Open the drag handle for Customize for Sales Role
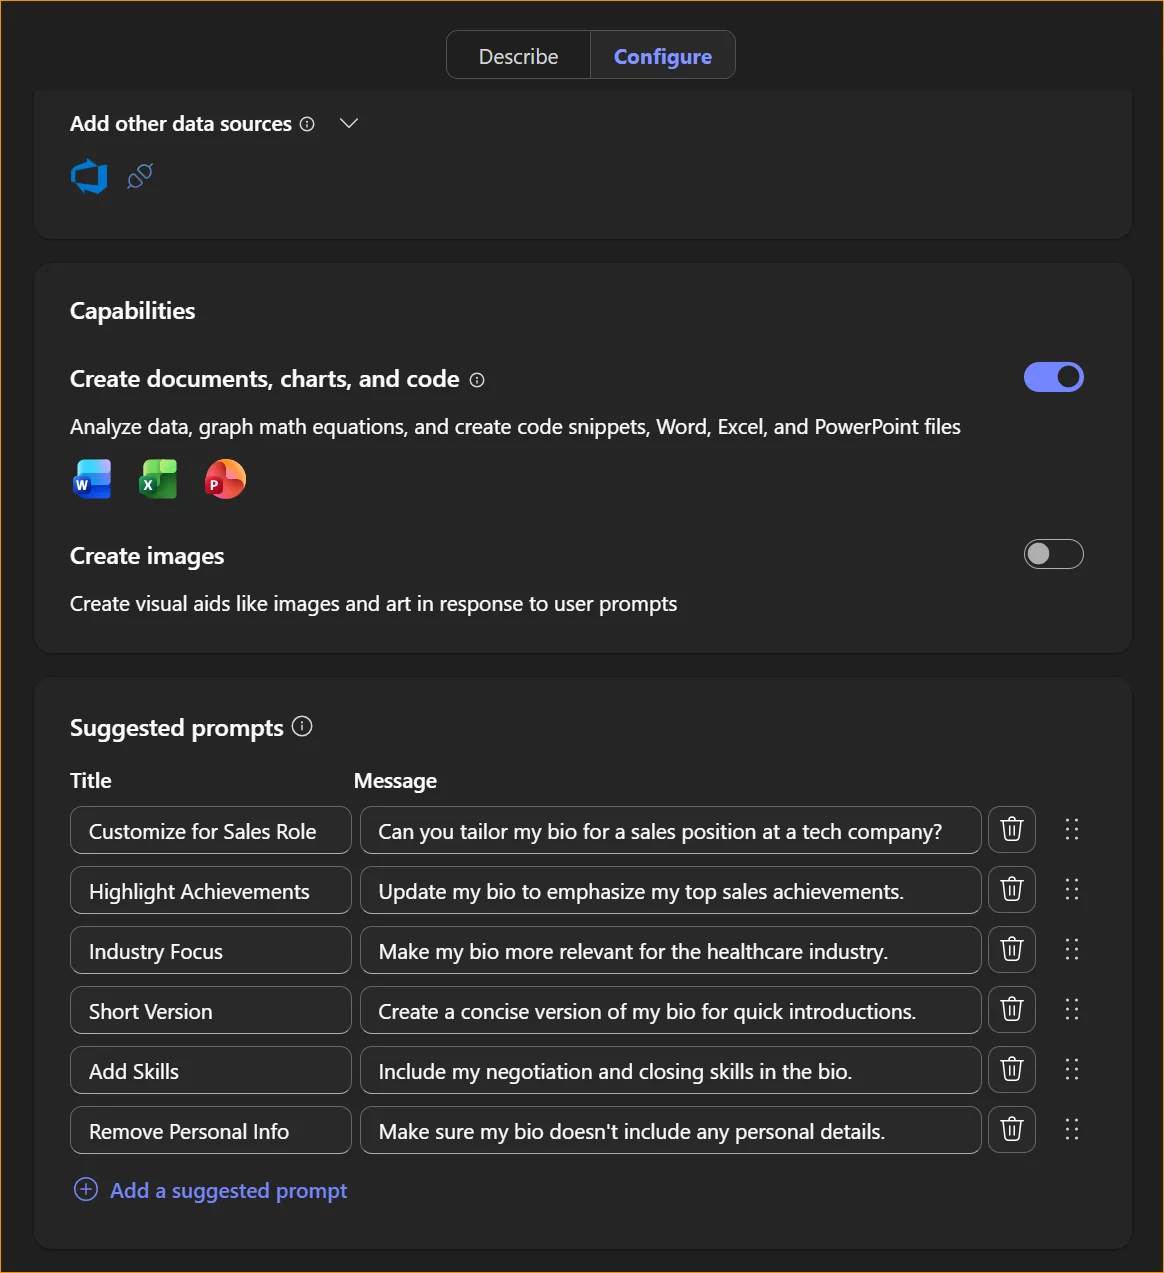The height and width of the screenshot is (1273, 1164). pos(1072,829)
